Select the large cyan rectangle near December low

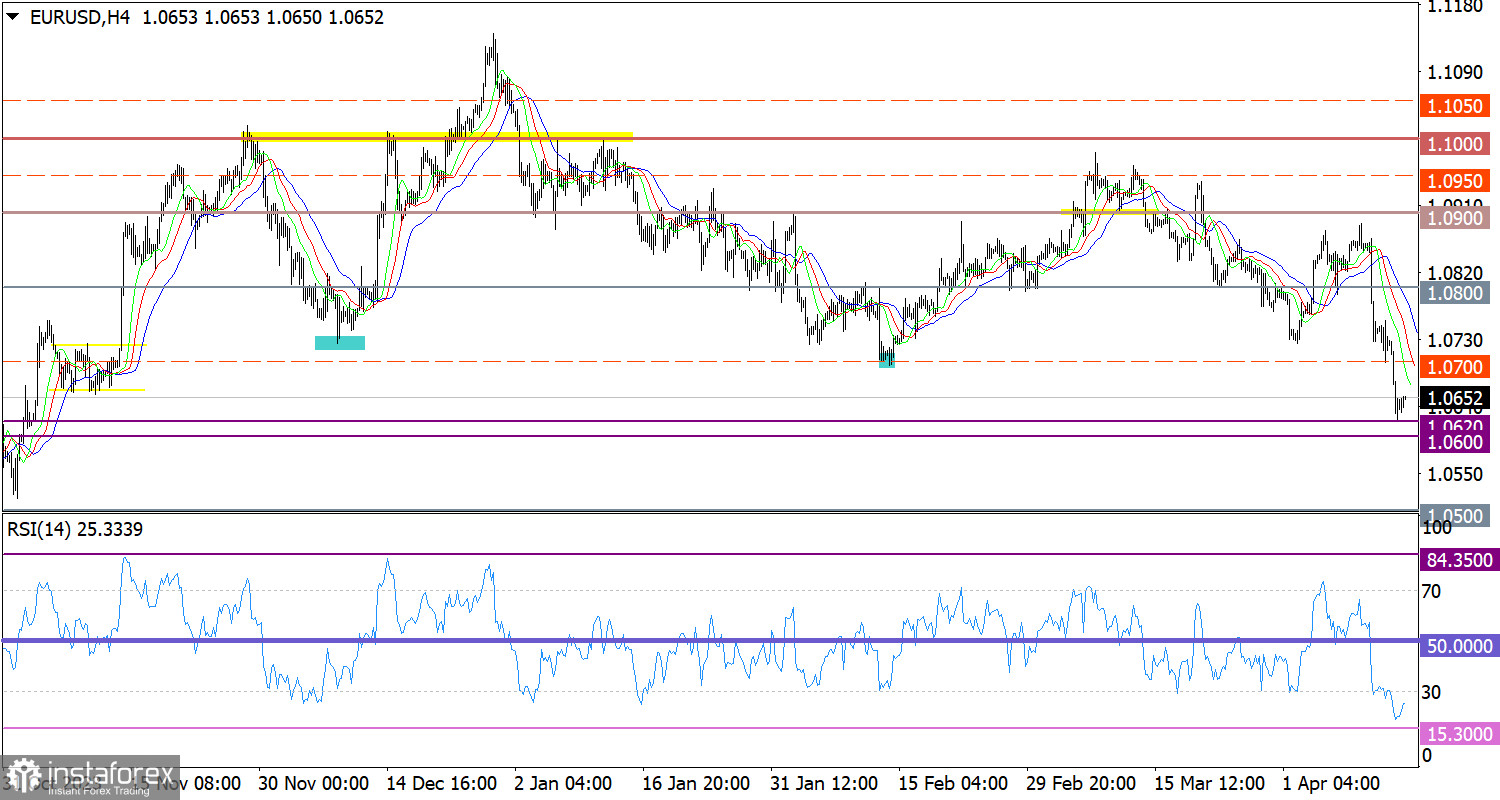340,342
